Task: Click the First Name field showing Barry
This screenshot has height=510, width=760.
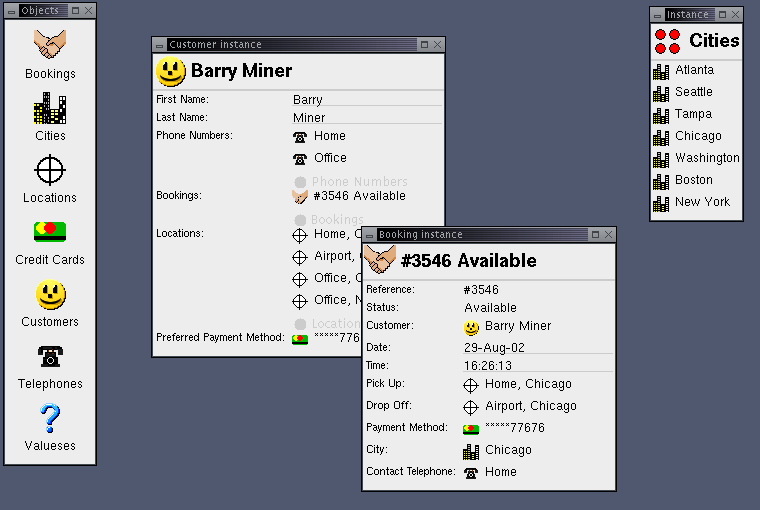Action: pyautogui.click(x=366, y=100)
